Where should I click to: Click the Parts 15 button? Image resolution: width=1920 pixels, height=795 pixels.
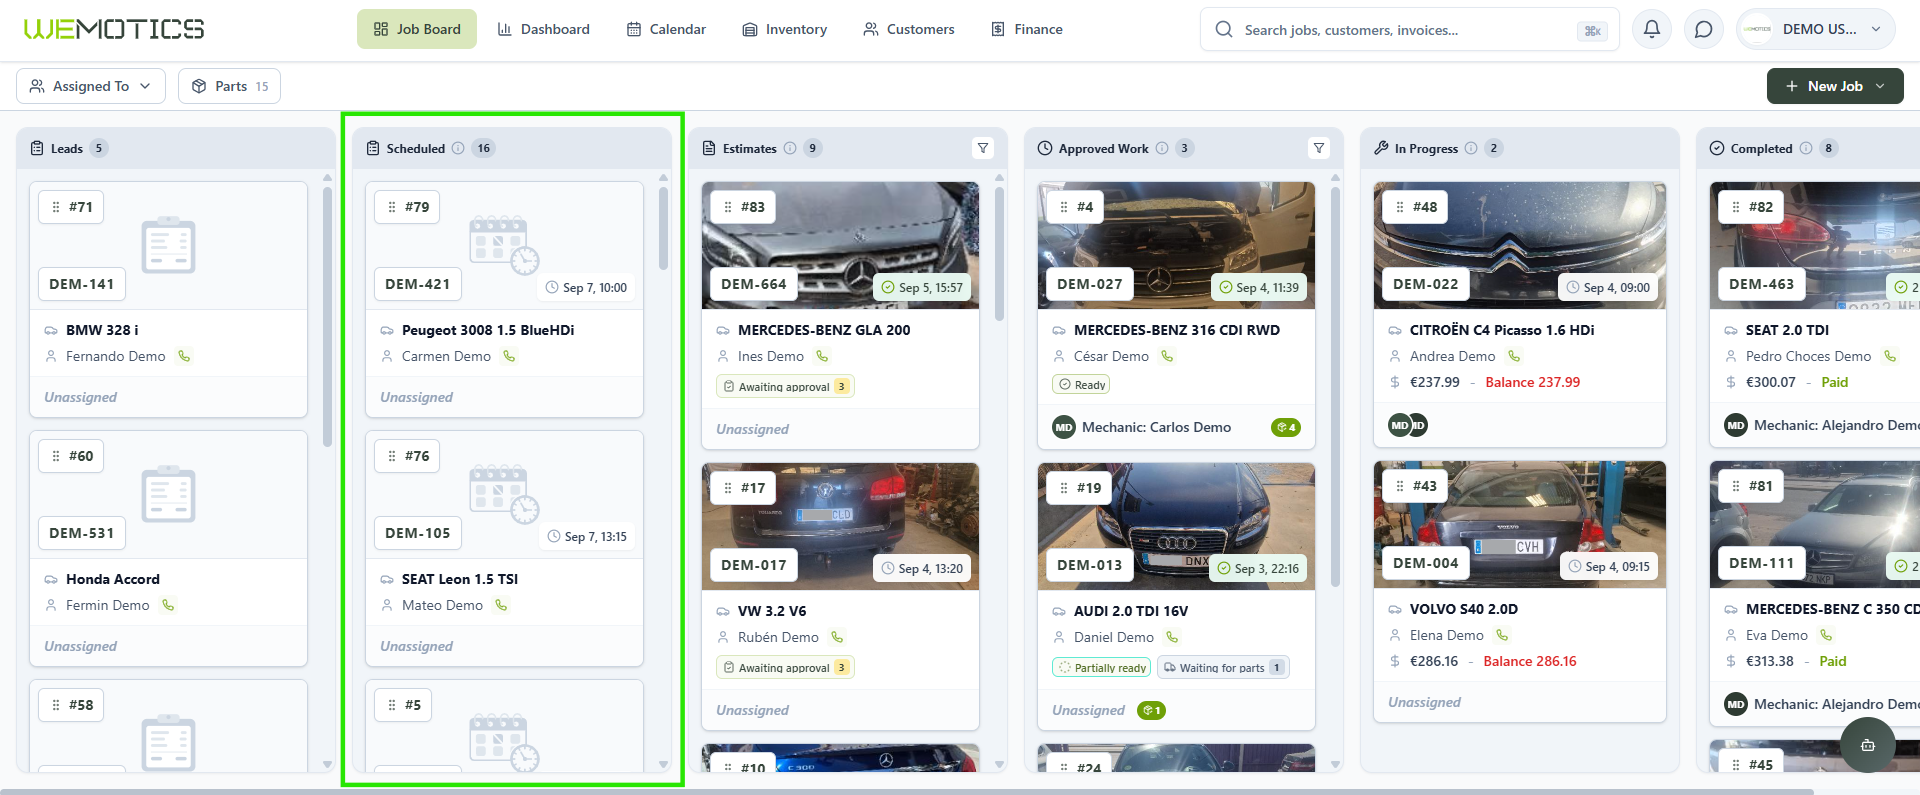click(x=229, y=86)
